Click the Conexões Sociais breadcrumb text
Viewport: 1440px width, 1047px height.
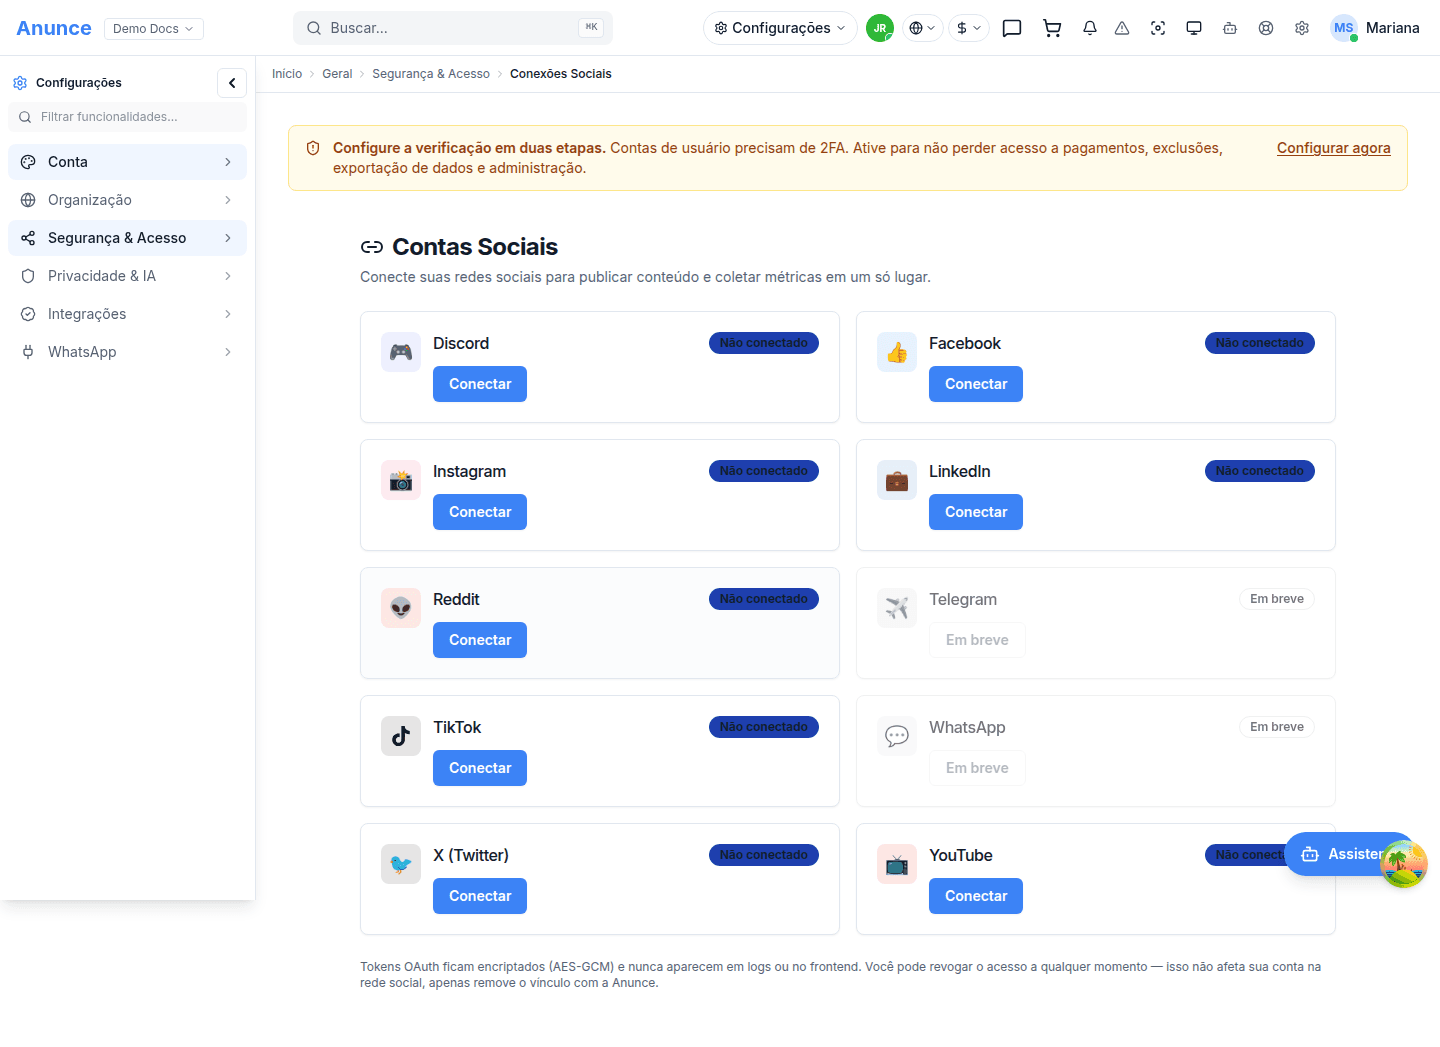[561, 74]
